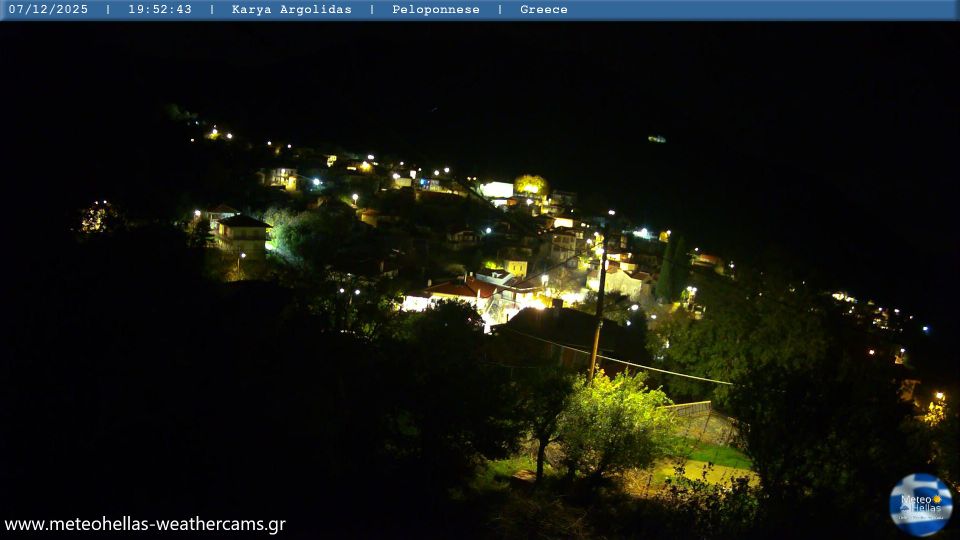Open the www.meteohellas-weathercams.gr watermark link

click(x=145, y=524)
